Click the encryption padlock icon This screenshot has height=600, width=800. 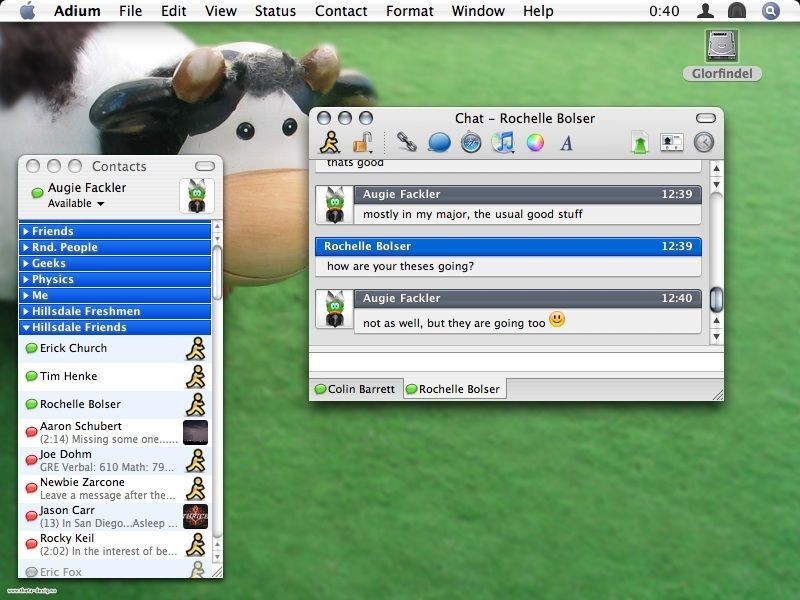[x=362, y=143]
